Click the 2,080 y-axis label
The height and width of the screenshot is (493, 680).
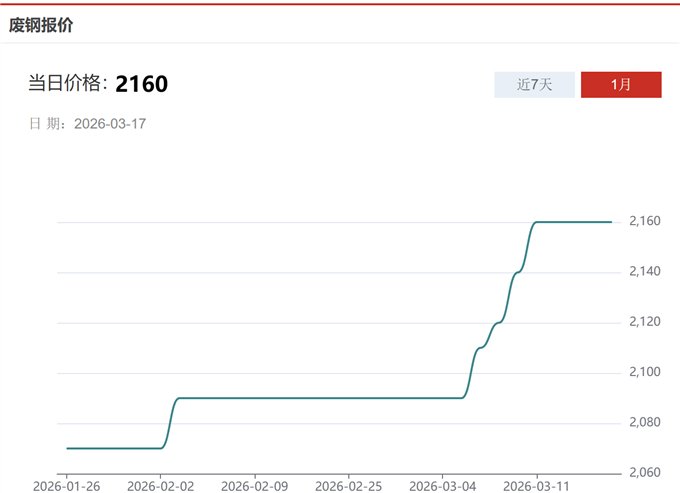click(644, 423)
